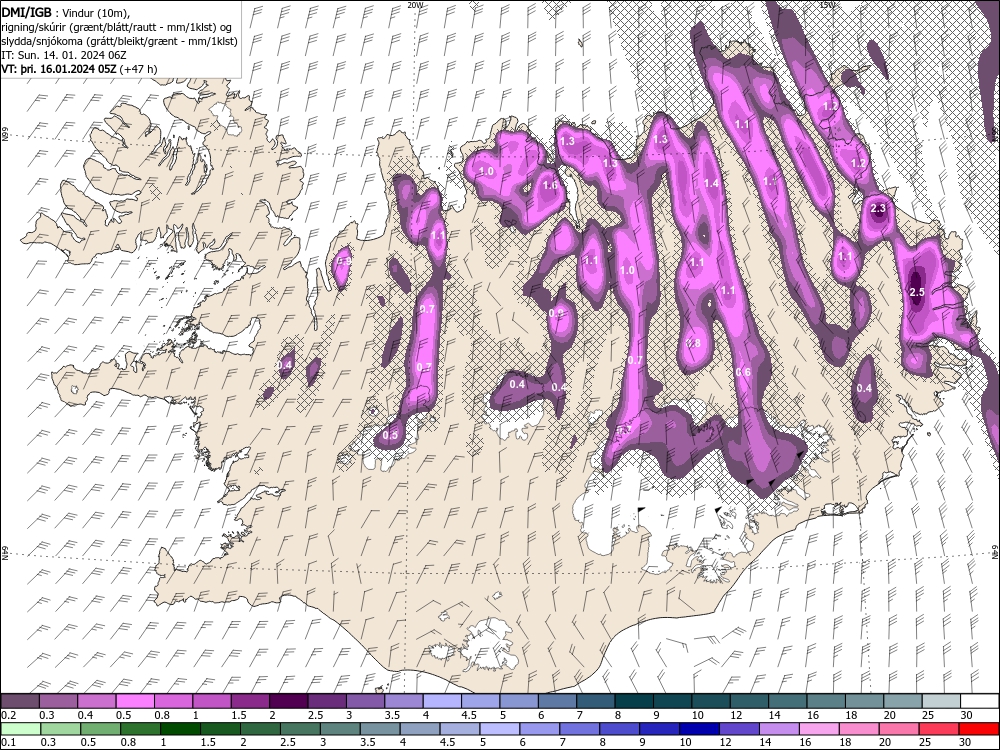The image size is (1000, 750).
Task: Click the '12' label under the snow scale
Action: click(736, 716)
